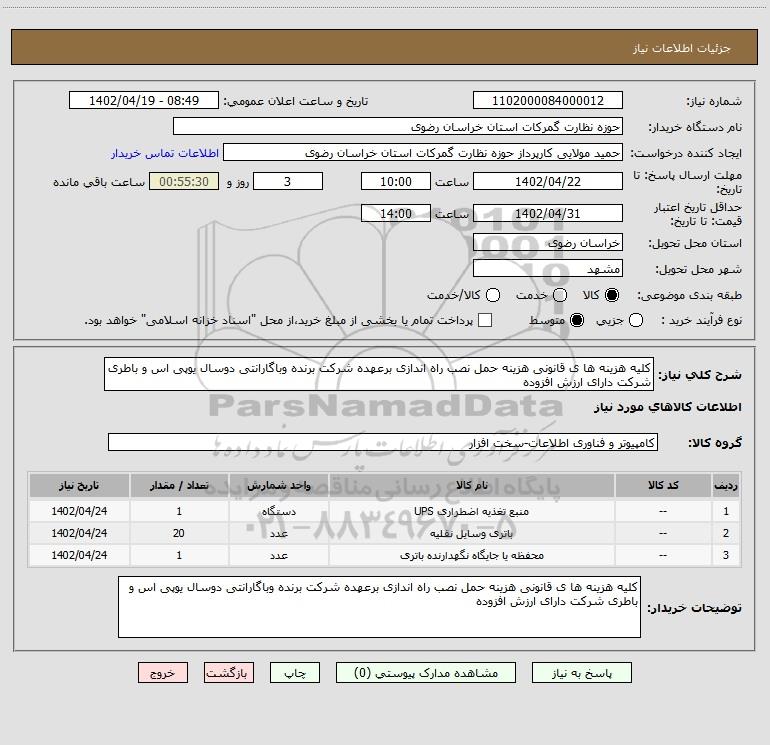The image size is (770, 745).
Task: Click the validity hour field 14:00
Action: 396,214
